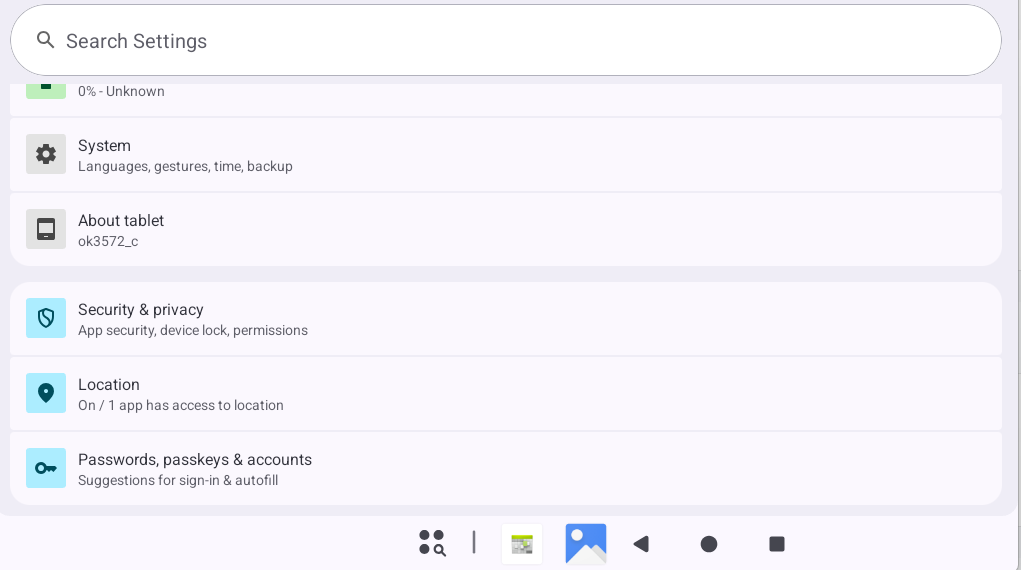Open the app drawer search icon in taskbar

click(432, 543)
